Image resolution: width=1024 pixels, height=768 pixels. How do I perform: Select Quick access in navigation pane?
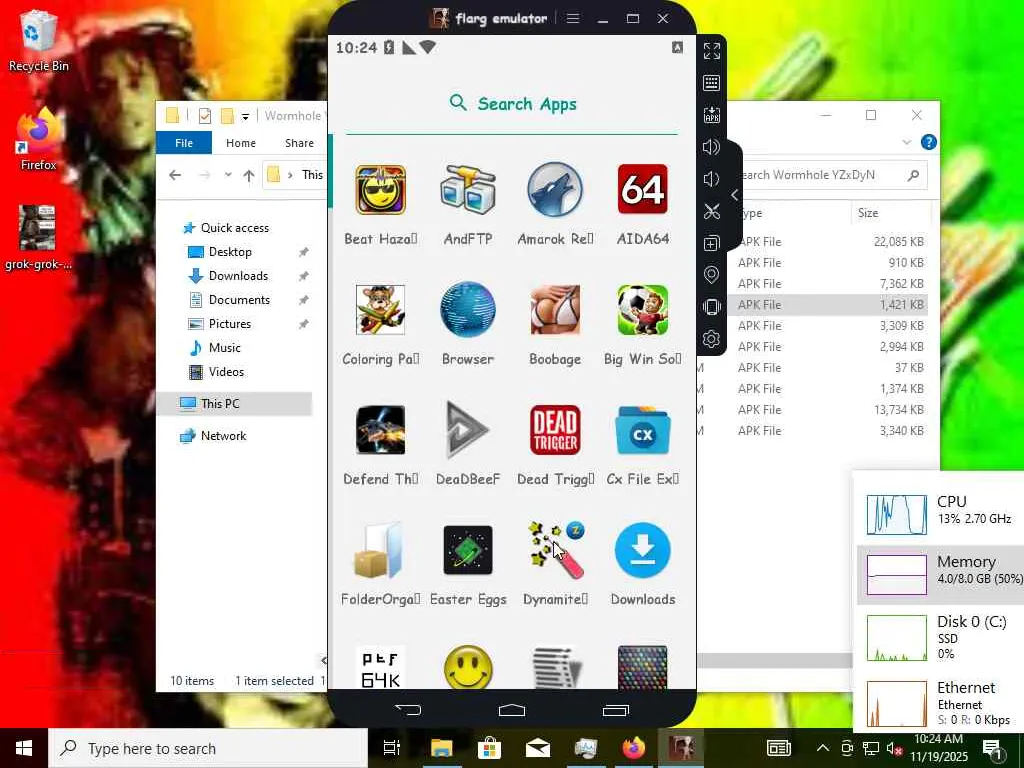click(x=235, y=228)
